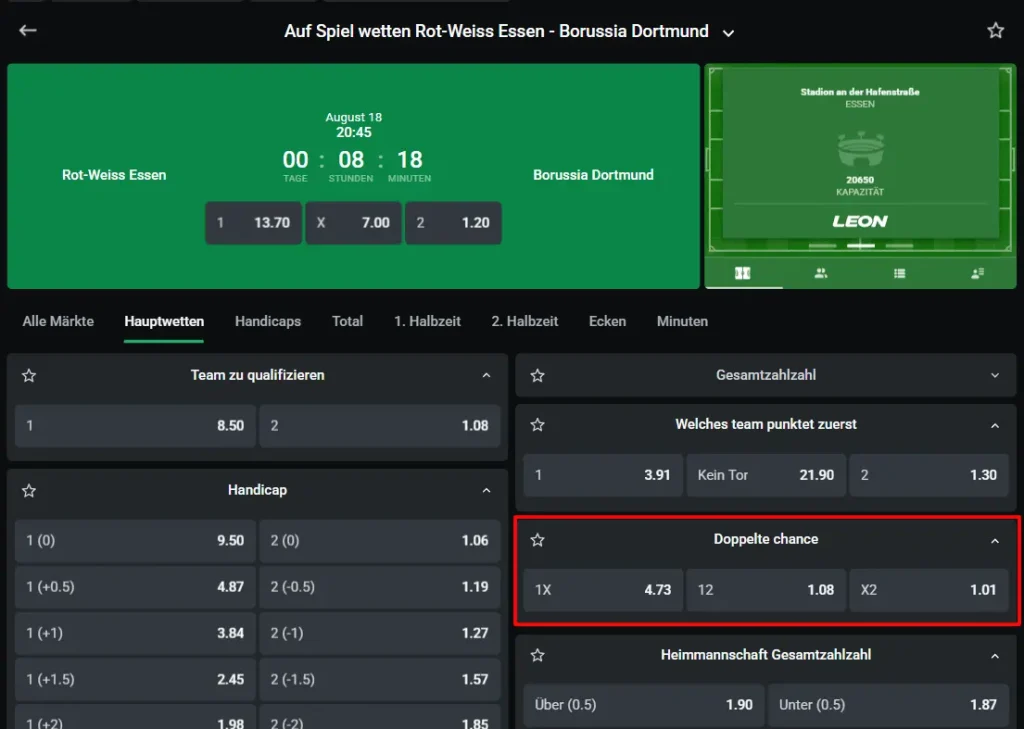The width and height of the screenshot is (1024, 729).
Task: Click the August 18 date text
Action: click(353, 118)
